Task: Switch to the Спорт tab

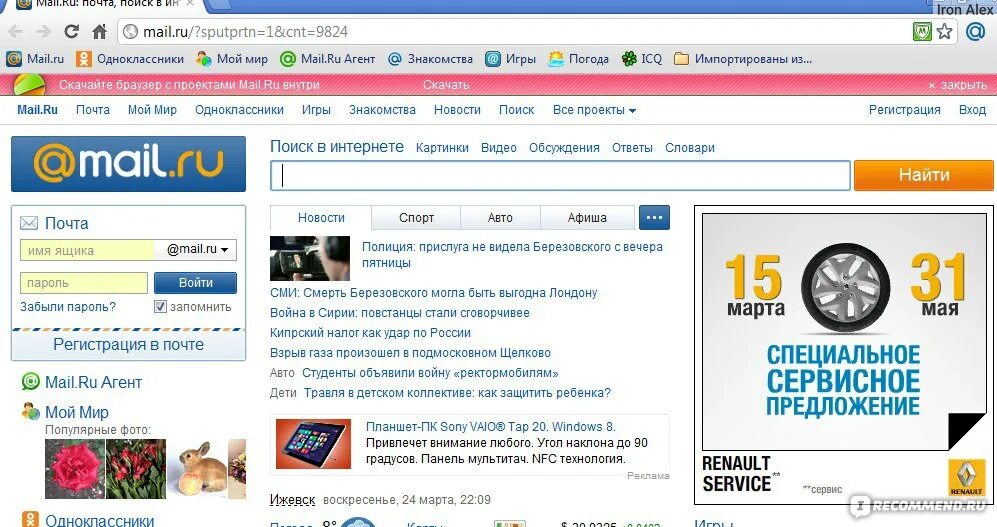Action: coord(416,217)
